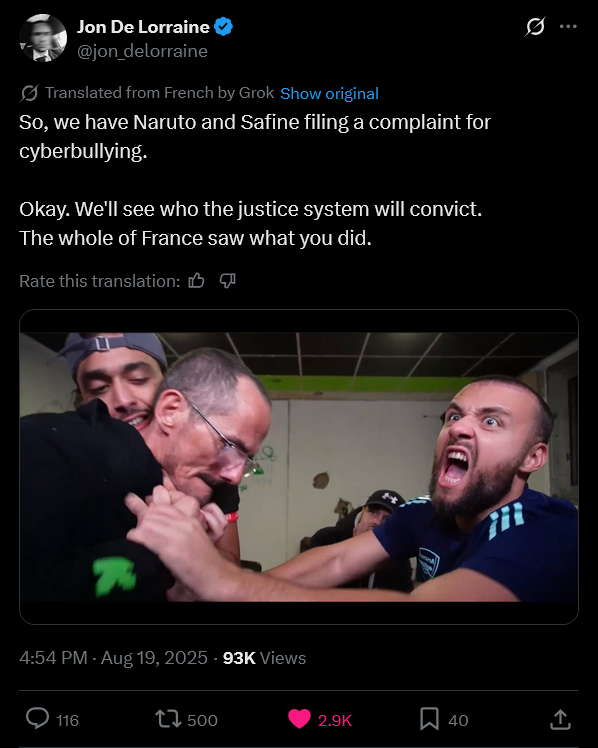The height and width of the screenshot is (748, 598).
Task: Click the @jon_delorraine handle
Action: click(142, 51)
